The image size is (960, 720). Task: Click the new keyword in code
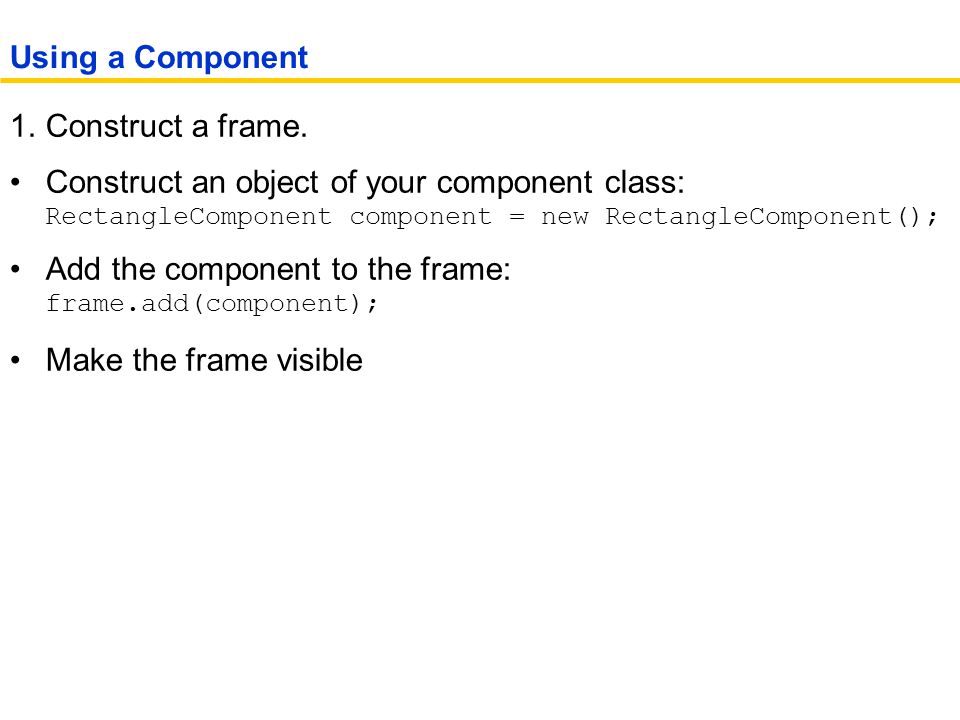point(564,217)
